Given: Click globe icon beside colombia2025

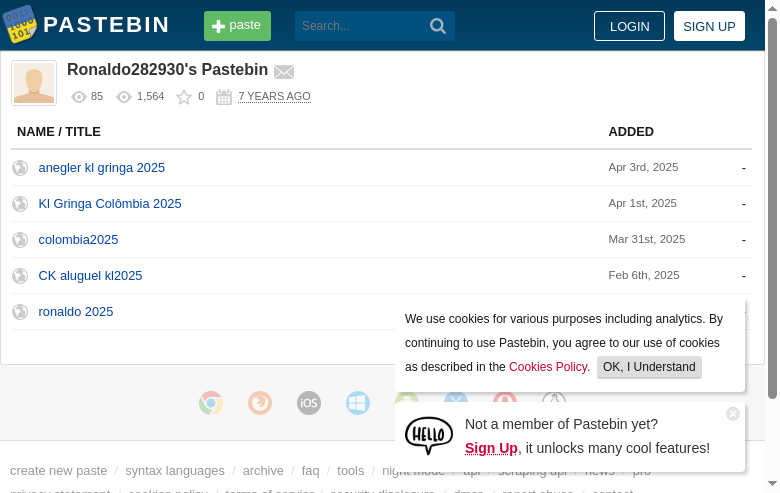Looking at the screenshot, I should [x=20, y=240].
